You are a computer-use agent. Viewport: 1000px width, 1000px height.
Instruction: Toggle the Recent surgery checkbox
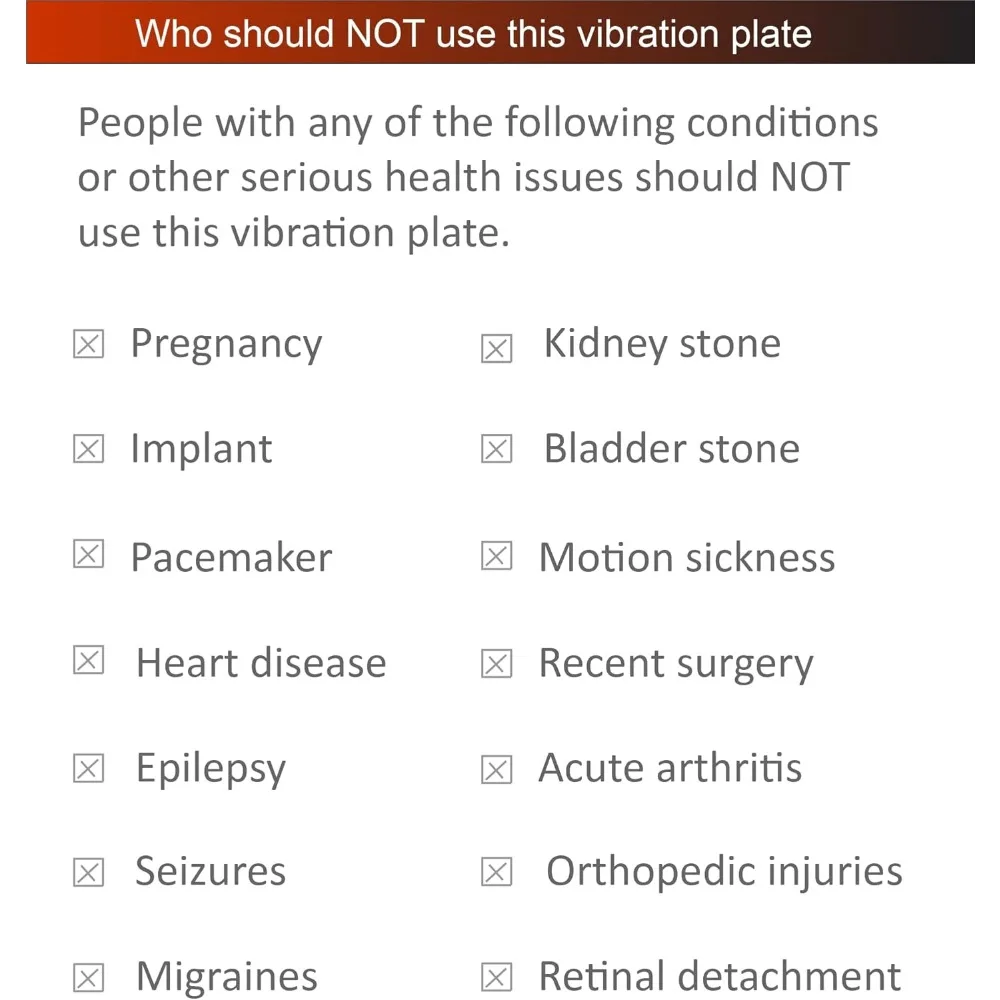tap(497, 665)
